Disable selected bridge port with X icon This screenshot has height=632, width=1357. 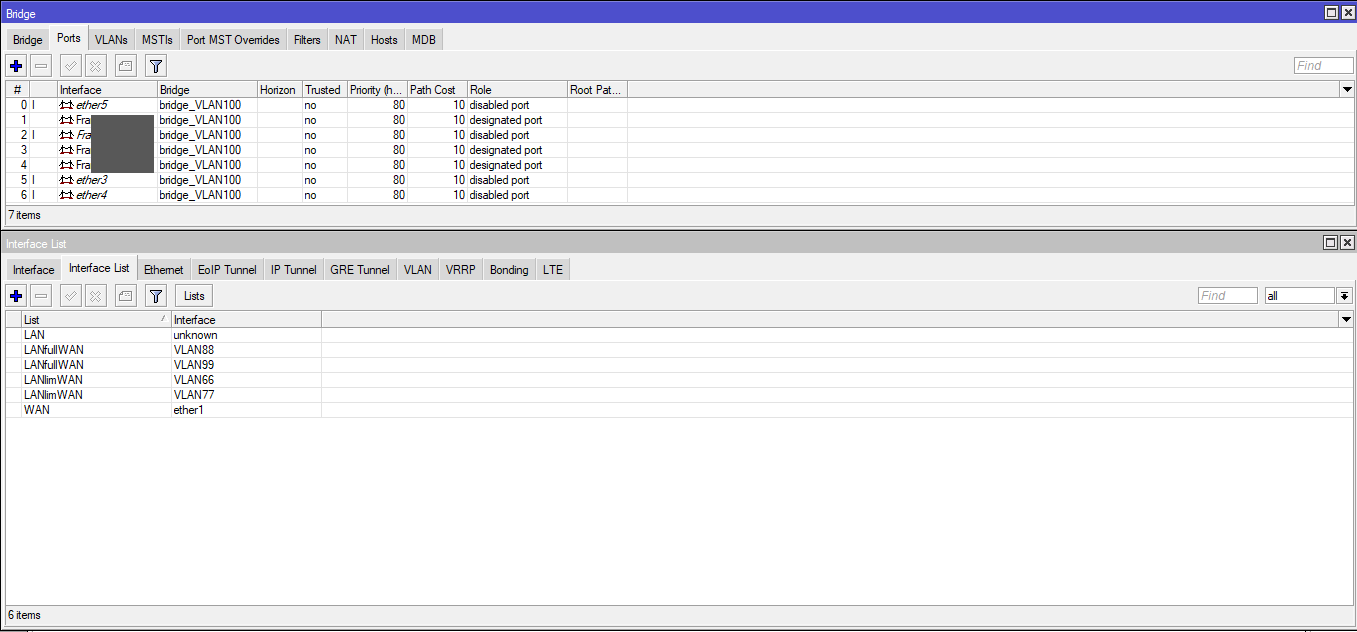(95, 66)
